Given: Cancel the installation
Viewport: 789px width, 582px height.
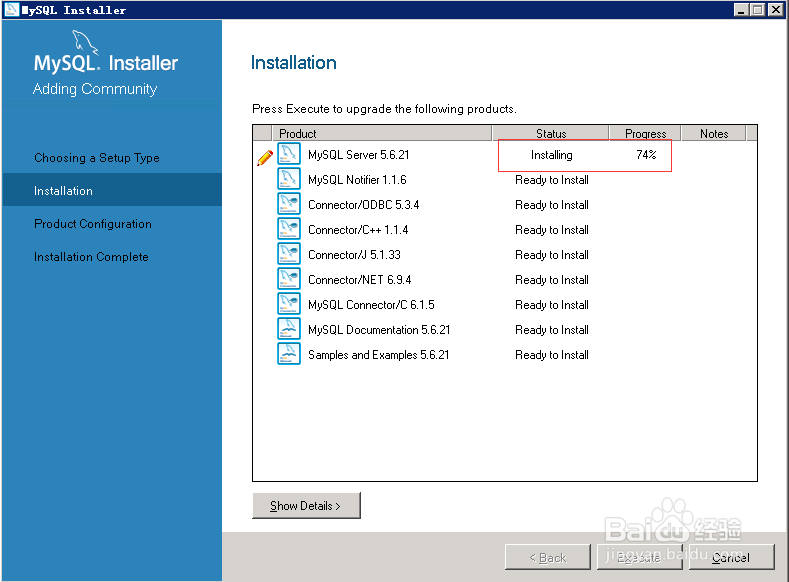Looking at the screenshot, I should pos(731,557).
